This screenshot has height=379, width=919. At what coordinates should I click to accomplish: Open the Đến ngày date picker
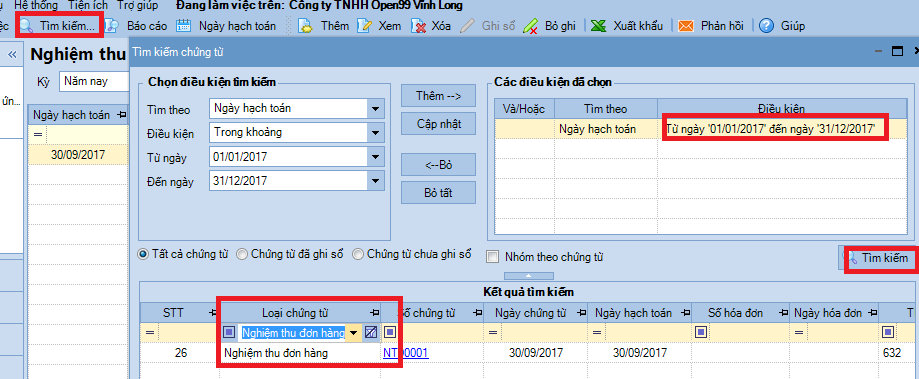pyautogui.click(x=375, y=182)
